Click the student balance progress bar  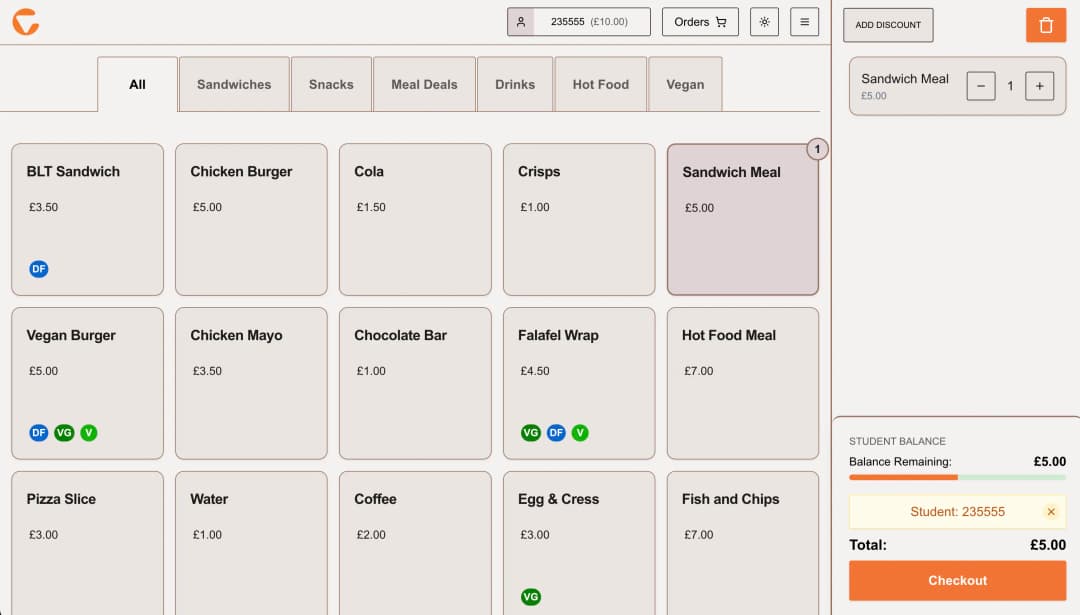pos(957,477)
